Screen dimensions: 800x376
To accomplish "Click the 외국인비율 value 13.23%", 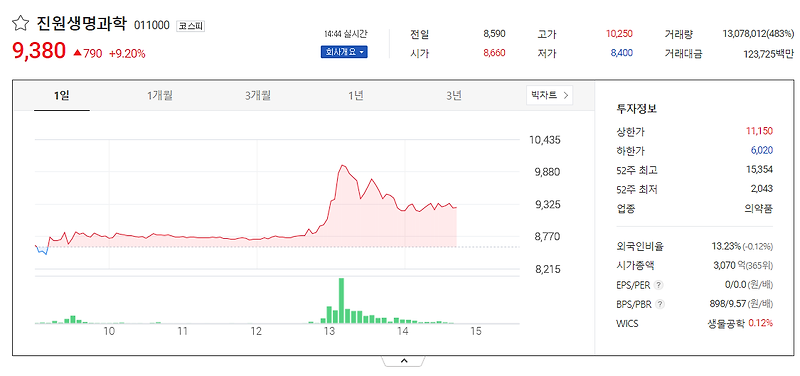I will 726,246.
